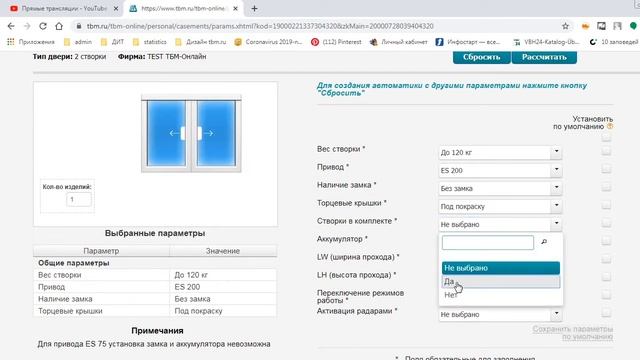Check default box for Активация радарами
The image size is (640, 360).
pos(606,313)
